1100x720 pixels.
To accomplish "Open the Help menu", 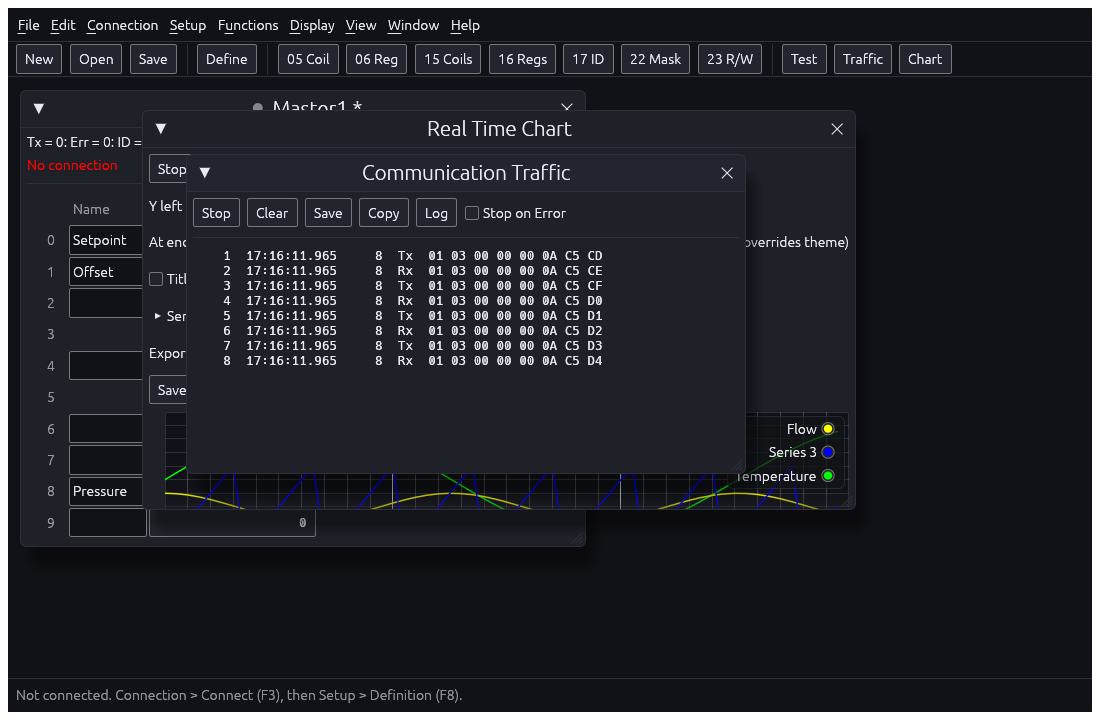I will pyautogui.click(x=465, y=25).
